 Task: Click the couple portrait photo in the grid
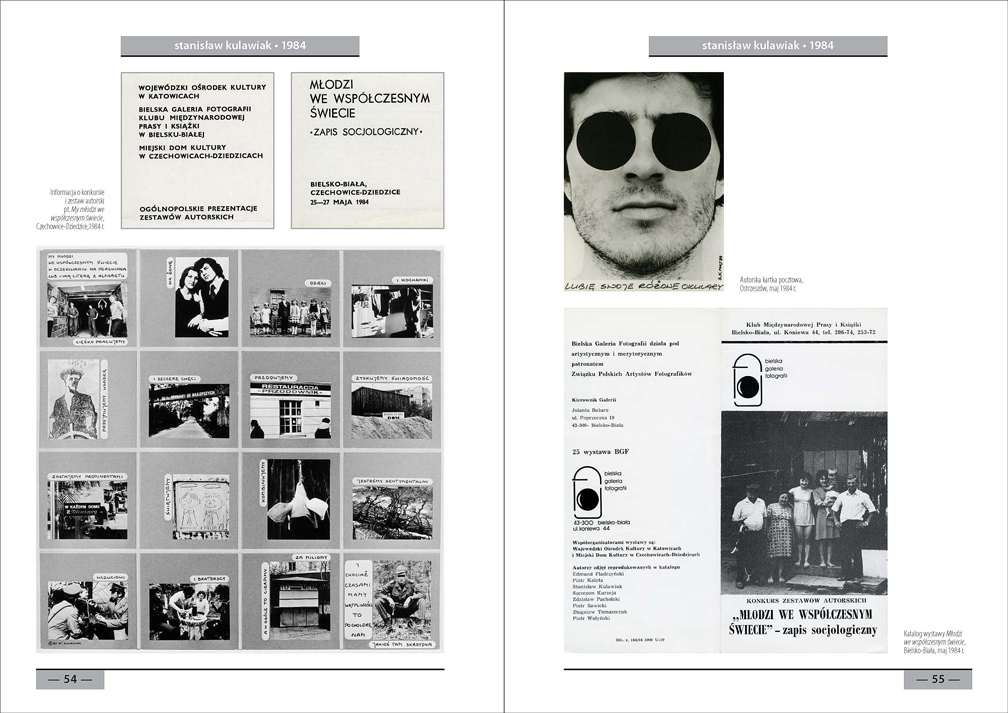tap(201, 297)
